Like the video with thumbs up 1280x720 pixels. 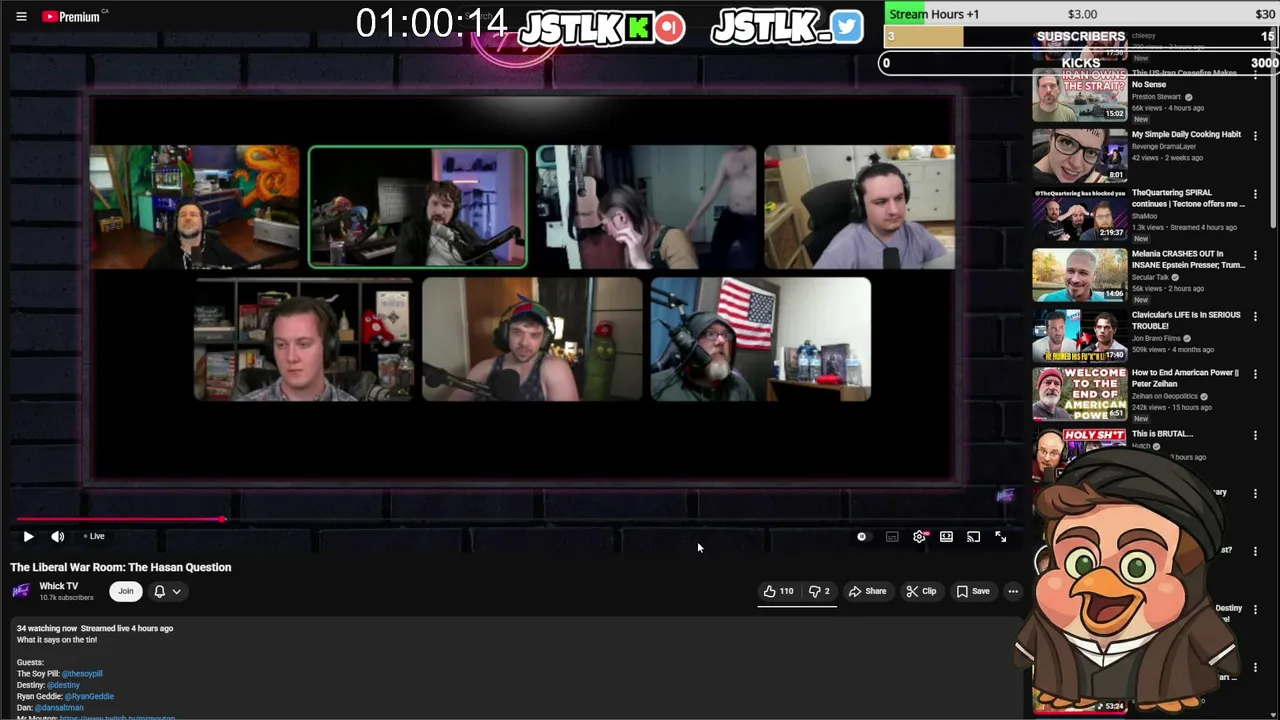(778, 591)
